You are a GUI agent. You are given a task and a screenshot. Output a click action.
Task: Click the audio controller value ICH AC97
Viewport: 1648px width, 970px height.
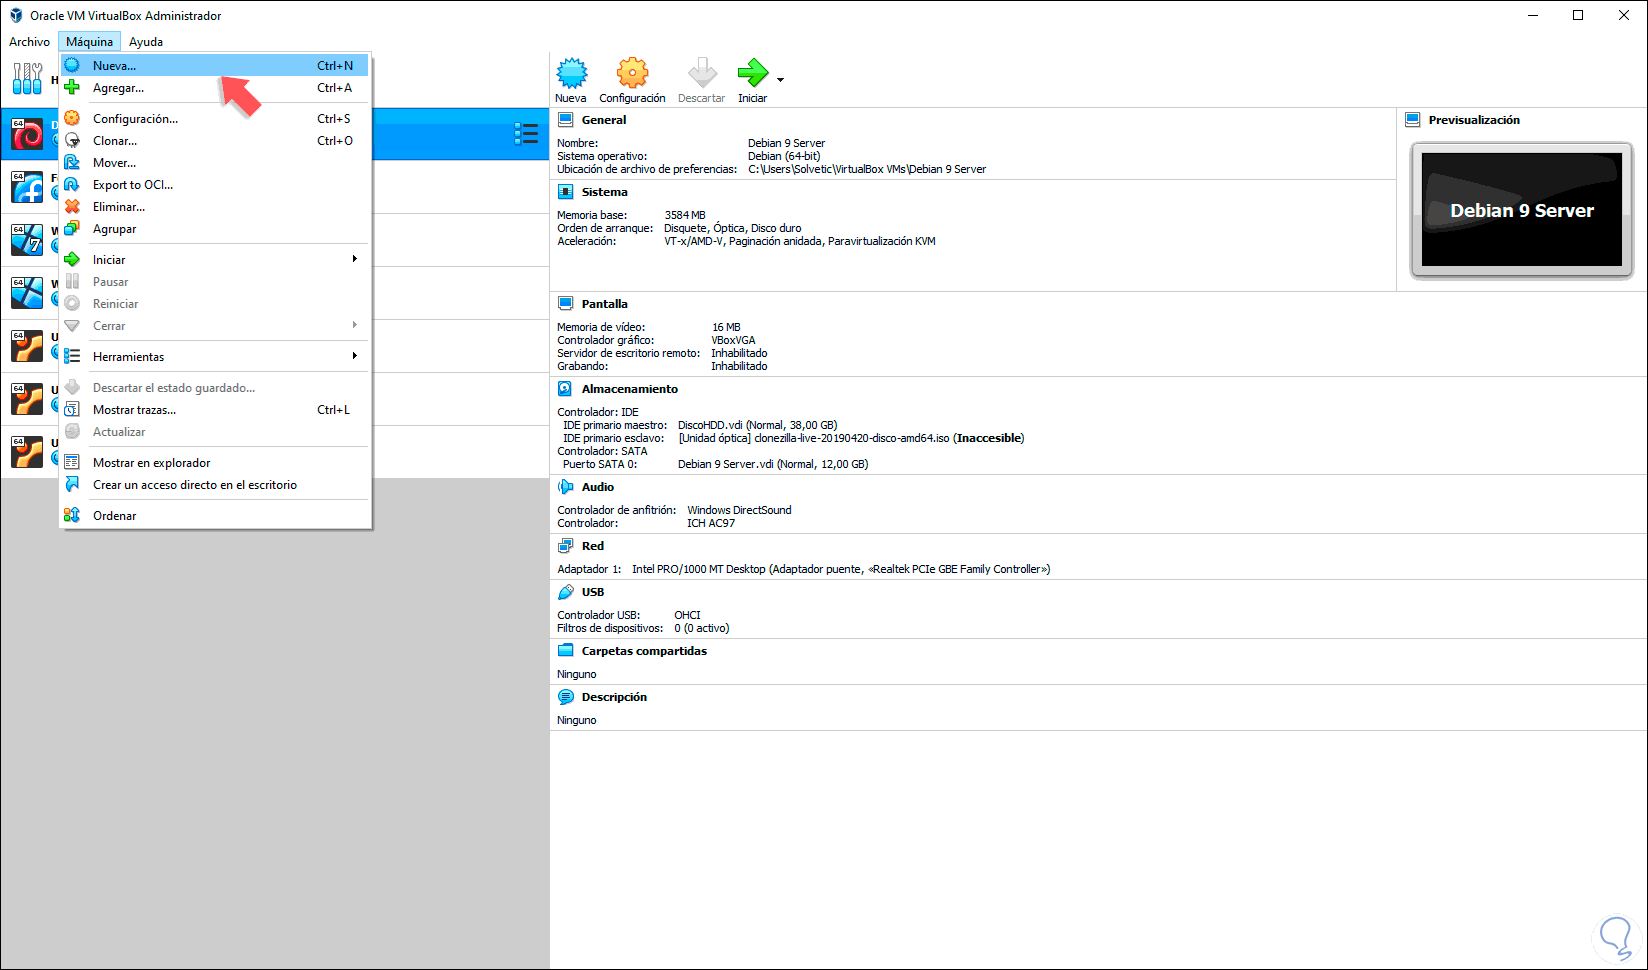(711, 523)
